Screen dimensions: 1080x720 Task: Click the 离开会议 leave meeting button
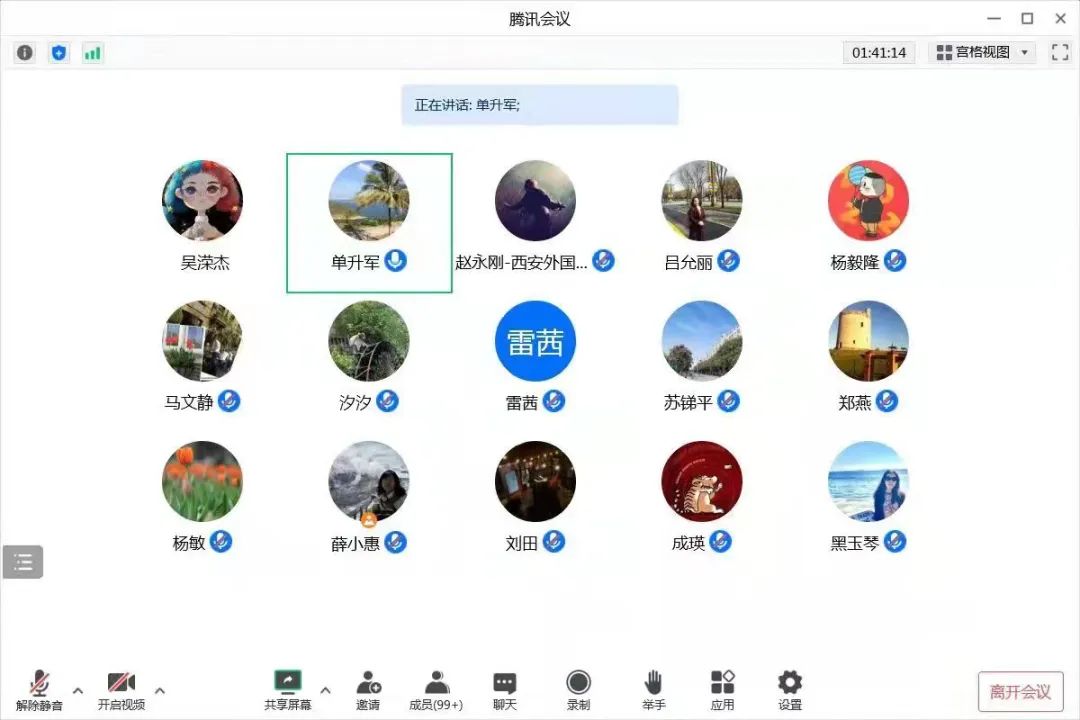click(x=1020, y=692)
